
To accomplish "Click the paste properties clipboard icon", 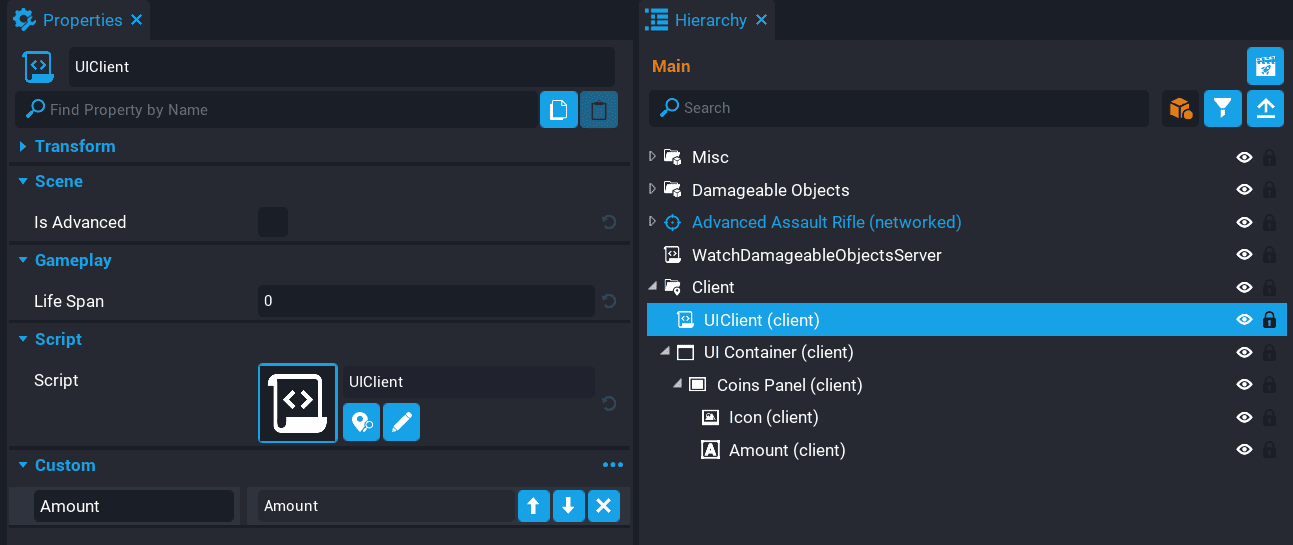I will click(x=599, y=110).
